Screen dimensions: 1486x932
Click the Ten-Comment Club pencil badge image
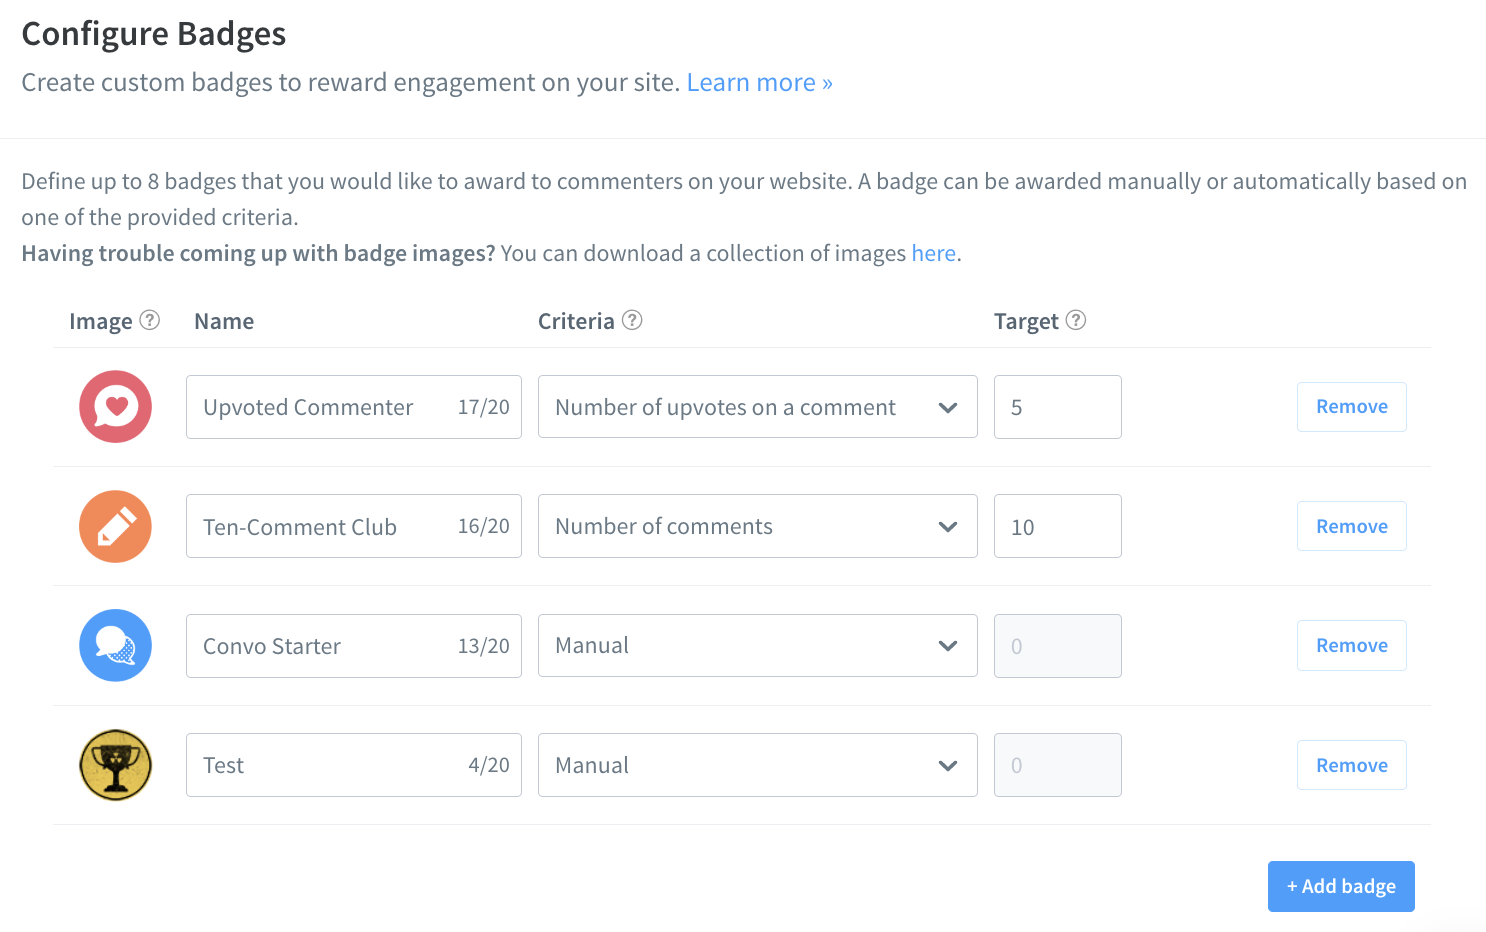(x=116, y=527)
